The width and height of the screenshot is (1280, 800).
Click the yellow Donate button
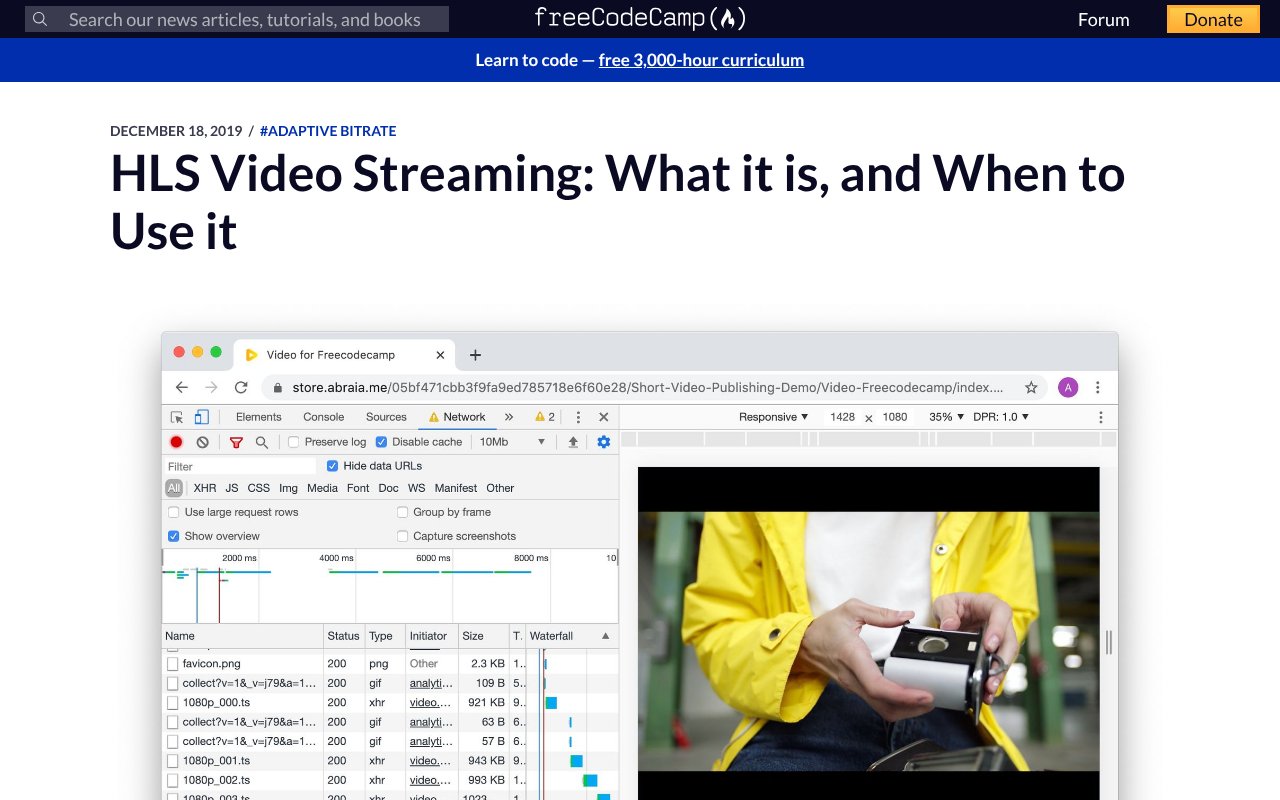coord(1212,19)
